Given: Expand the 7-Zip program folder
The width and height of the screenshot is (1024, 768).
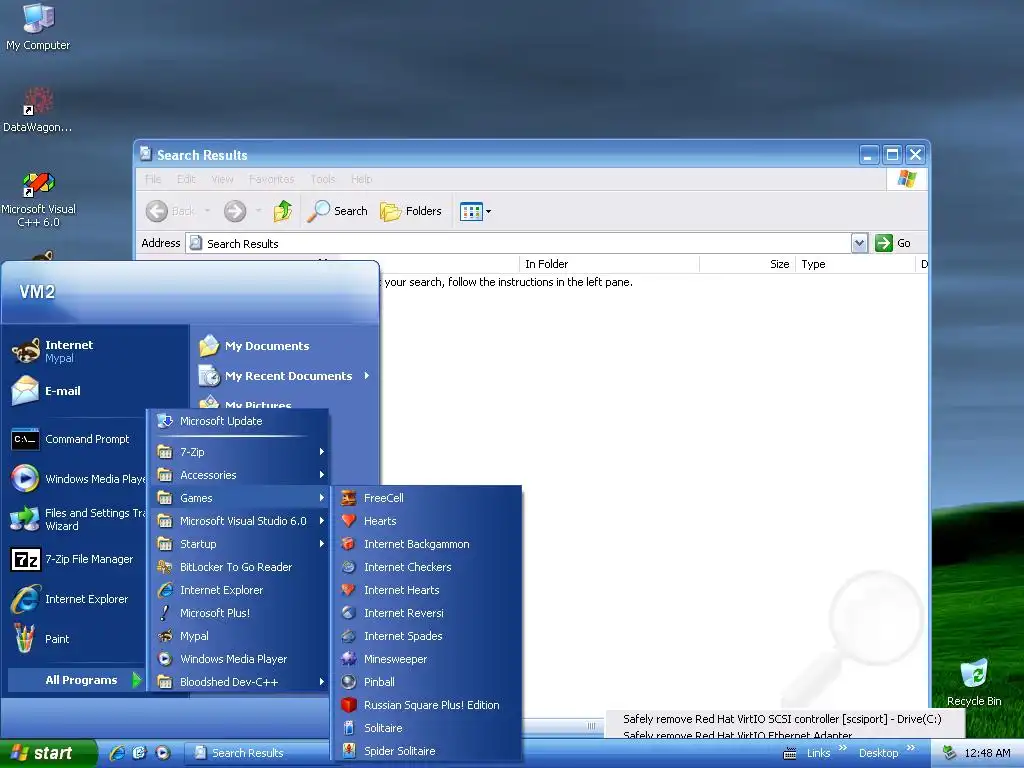Looking at the screenshot, I should [239, 451].
